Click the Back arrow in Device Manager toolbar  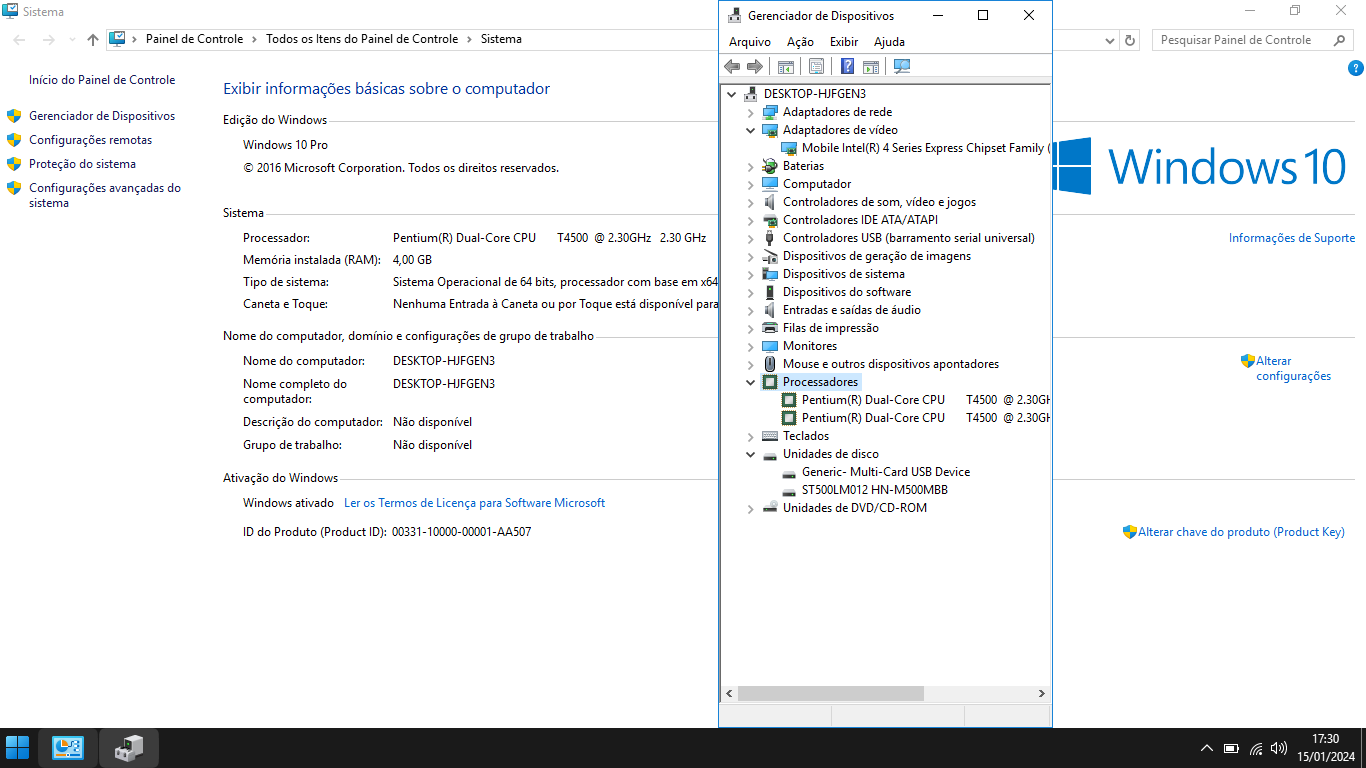coord(732,66)
